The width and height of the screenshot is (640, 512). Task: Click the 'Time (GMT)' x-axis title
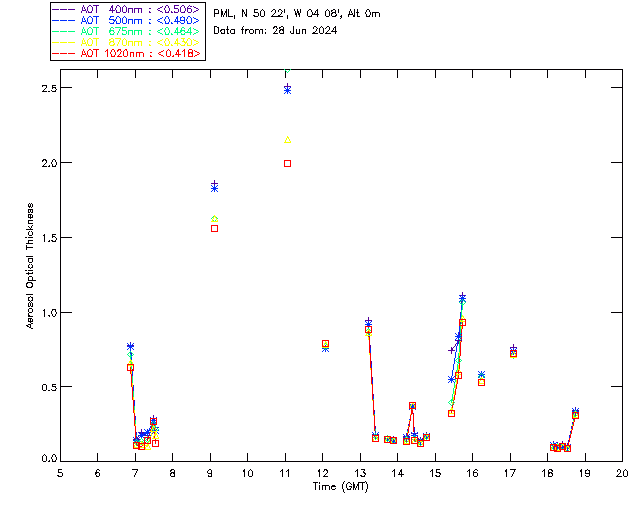(340, 487)
